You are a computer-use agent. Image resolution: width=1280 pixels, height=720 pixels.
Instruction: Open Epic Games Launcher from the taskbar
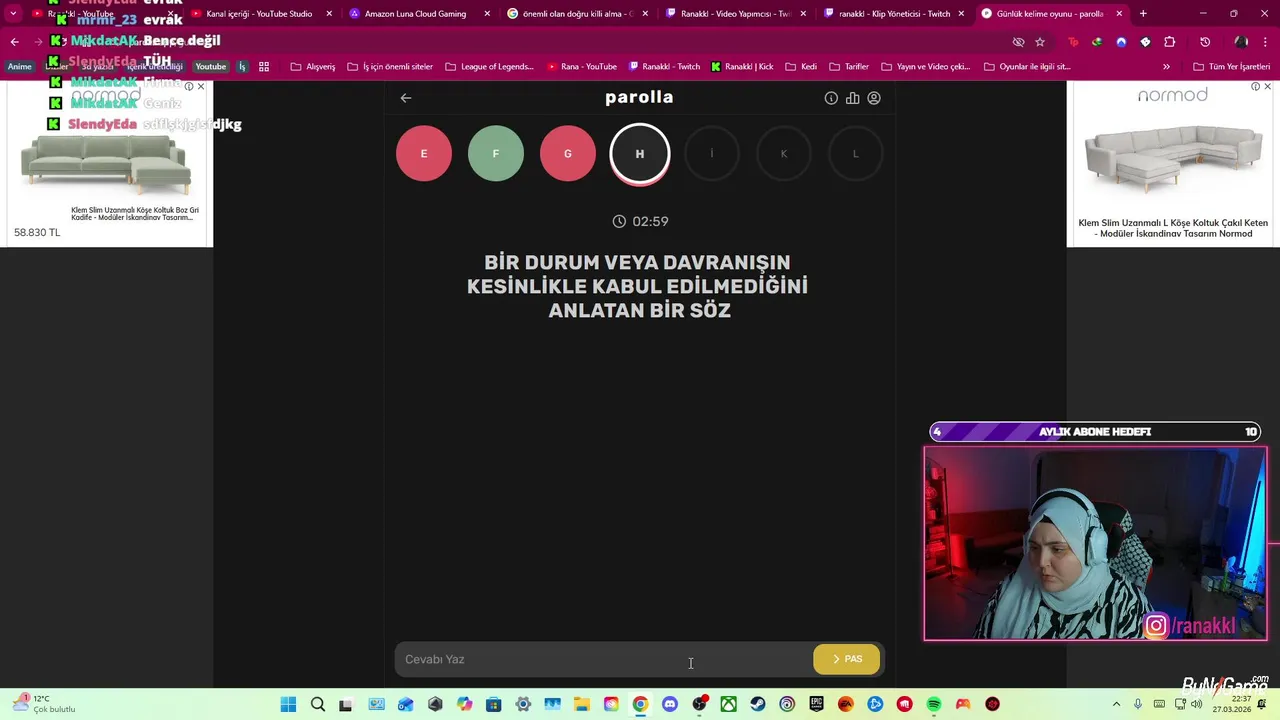(816, 704)
